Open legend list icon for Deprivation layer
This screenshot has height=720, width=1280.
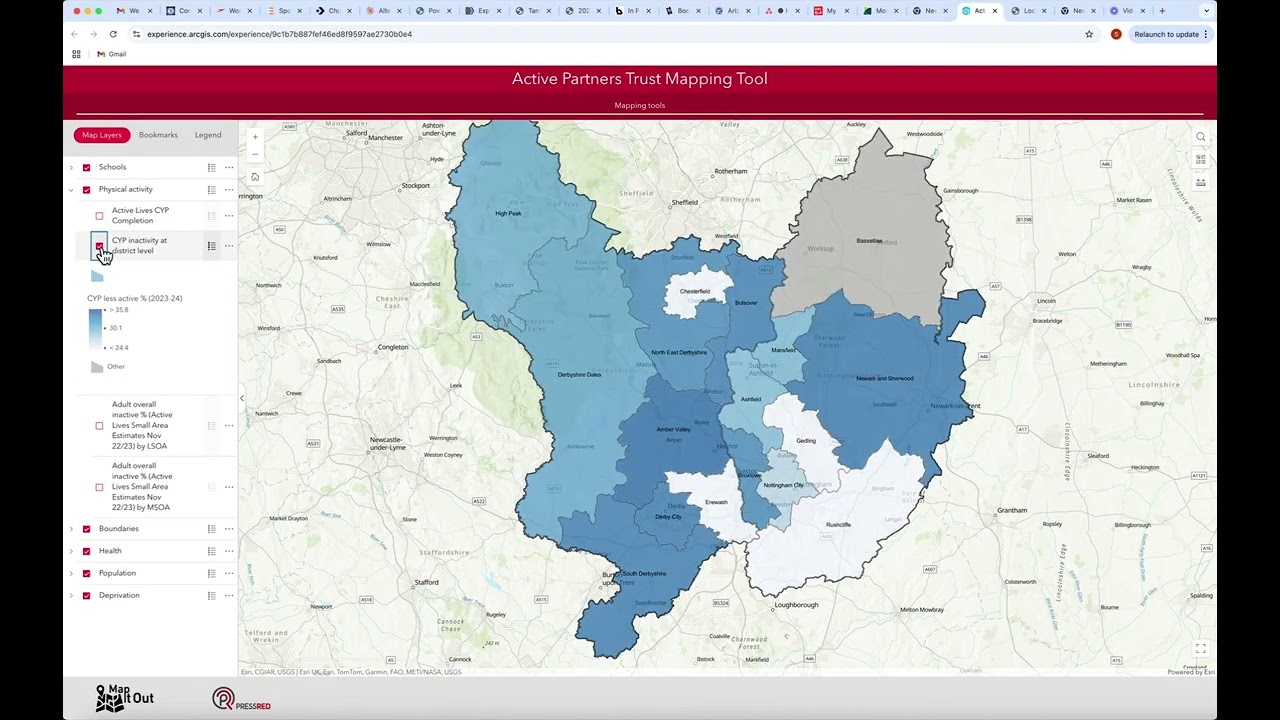[211, 595]
